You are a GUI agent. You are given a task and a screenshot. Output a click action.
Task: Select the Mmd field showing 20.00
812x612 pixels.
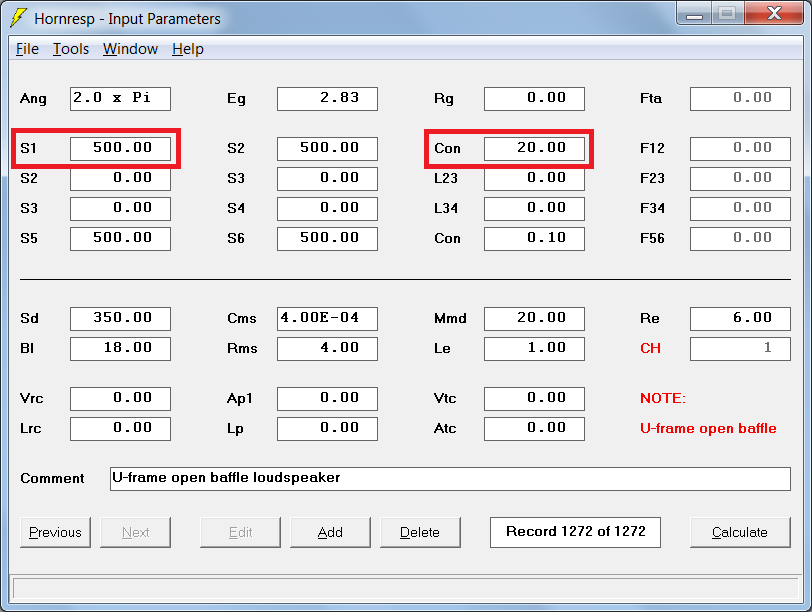click(534, 318)
